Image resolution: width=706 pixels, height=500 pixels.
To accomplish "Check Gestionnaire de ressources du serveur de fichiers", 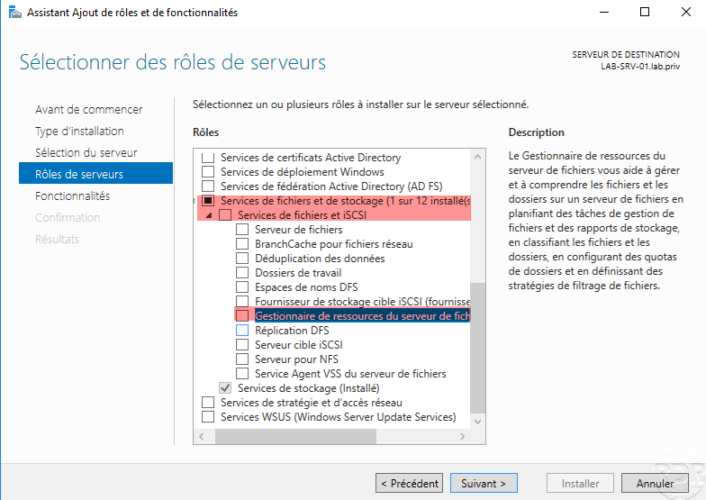I will click(x=242, y=315).
